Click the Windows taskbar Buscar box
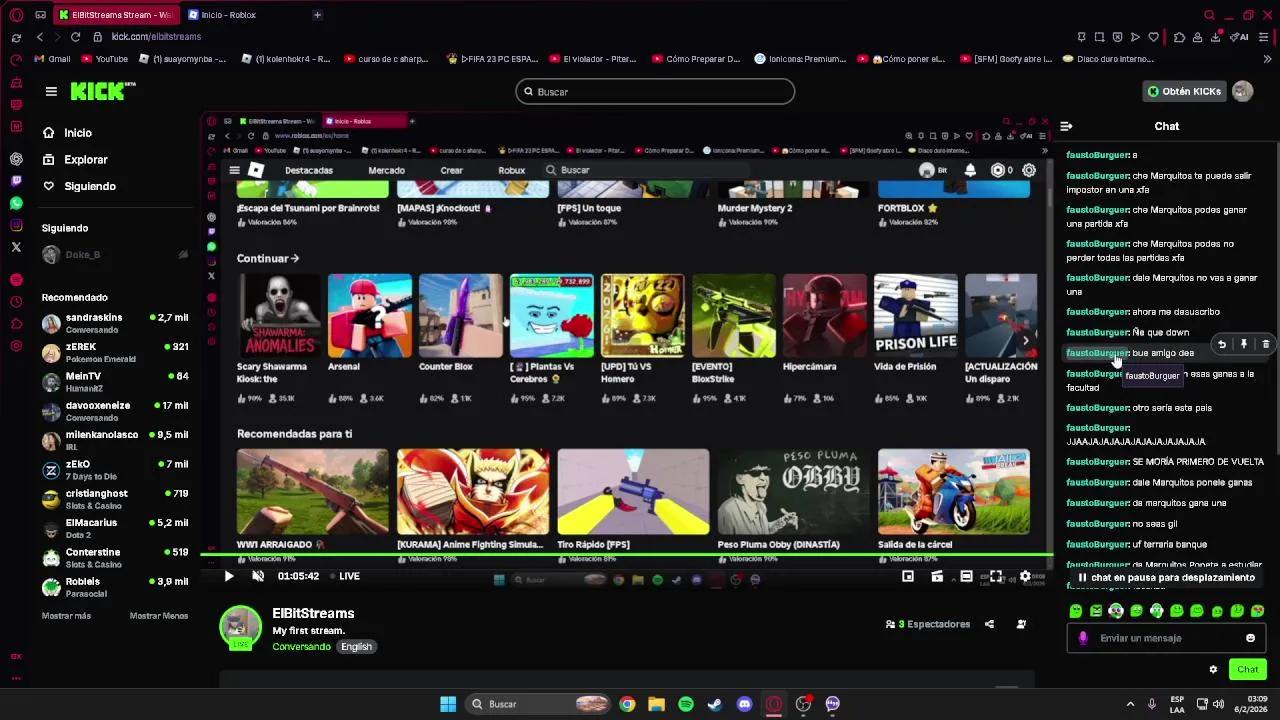The width and height of the screenshot is (1280, 720). point(539,704)
